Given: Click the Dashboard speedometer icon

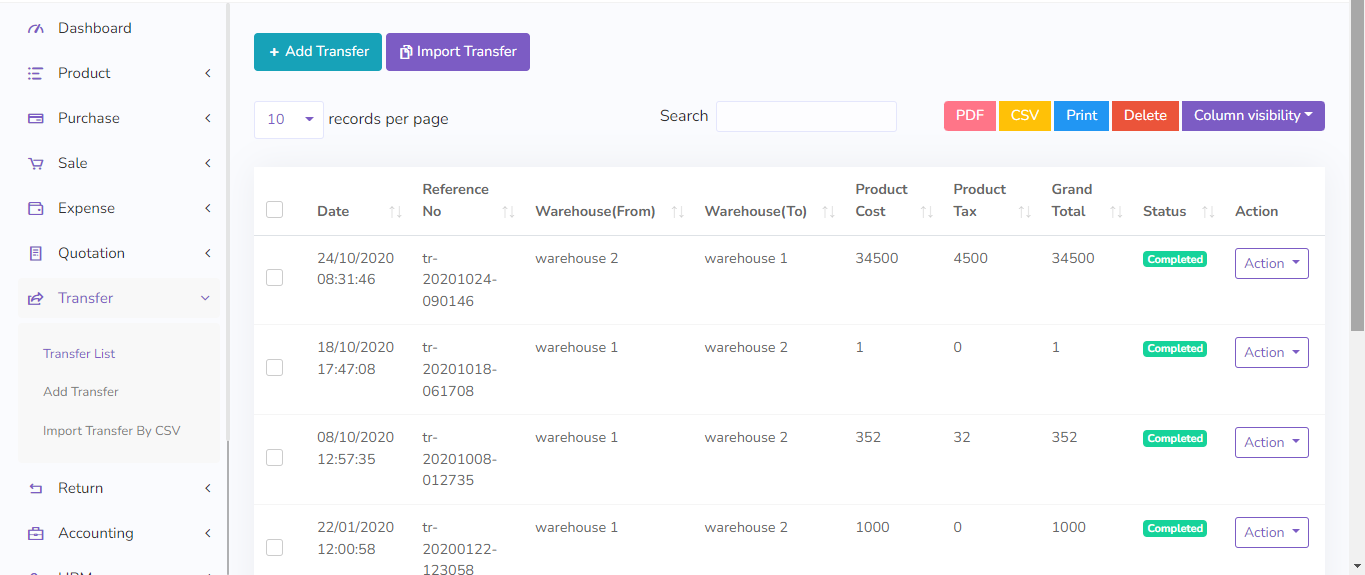Looking at the screenshot, I should coord(36,29).
